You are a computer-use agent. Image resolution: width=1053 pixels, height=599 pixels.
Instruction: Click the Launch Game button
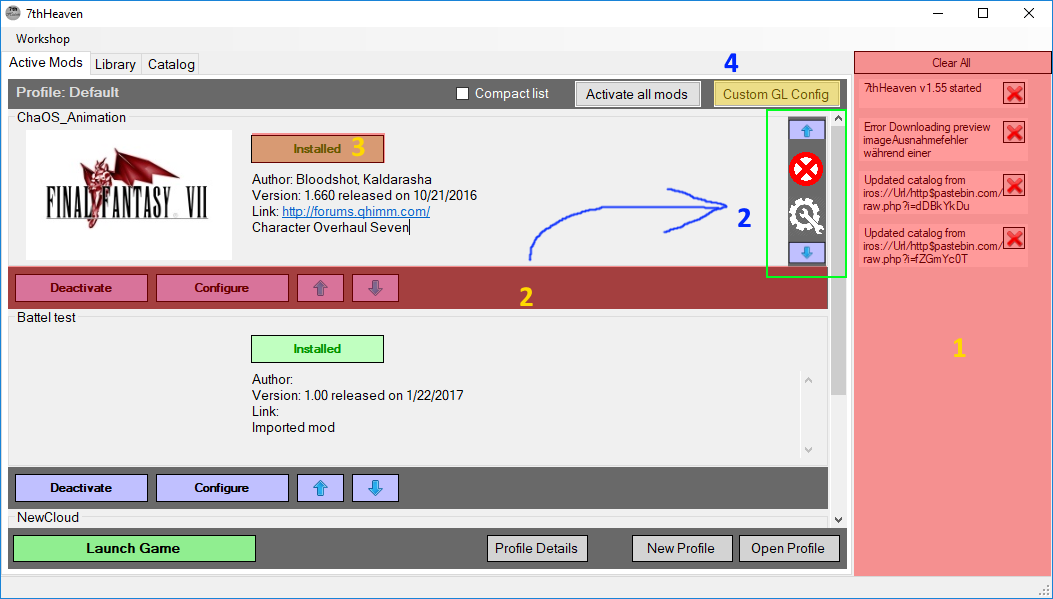(x=134, y=549)
